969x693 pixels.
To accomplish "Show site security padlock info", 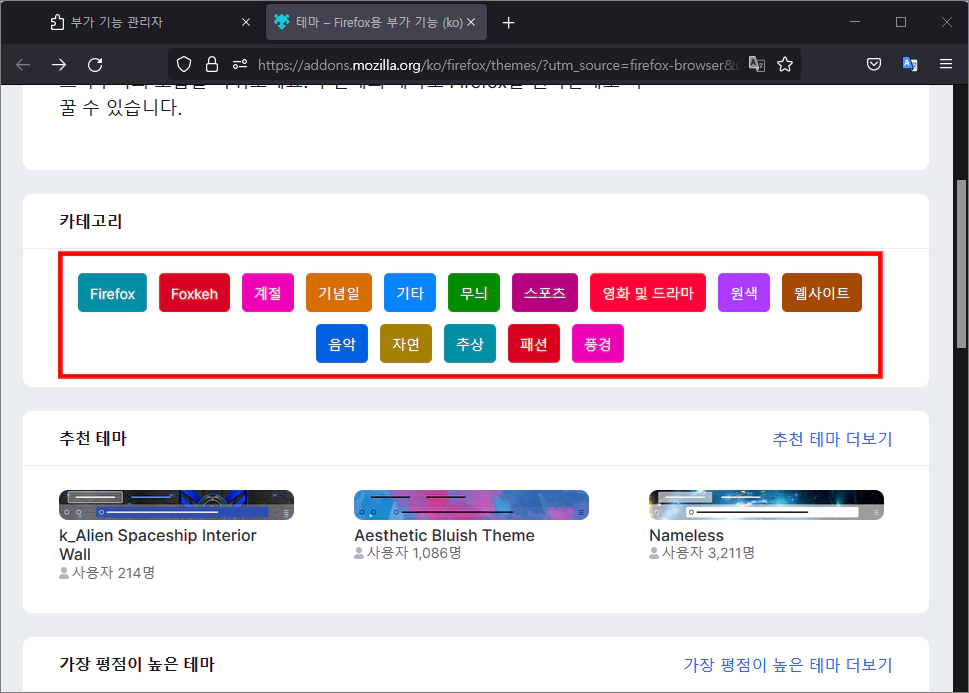I will point(212,64).
